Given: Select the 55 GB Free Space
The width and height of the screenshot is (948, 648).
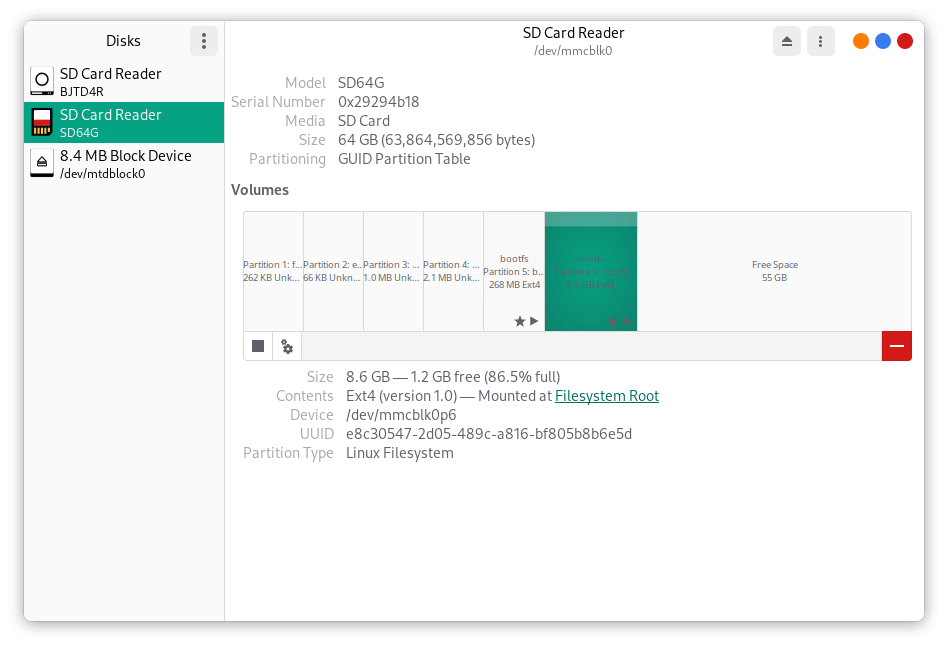Looking at the screenshot, I should (774, 271).
